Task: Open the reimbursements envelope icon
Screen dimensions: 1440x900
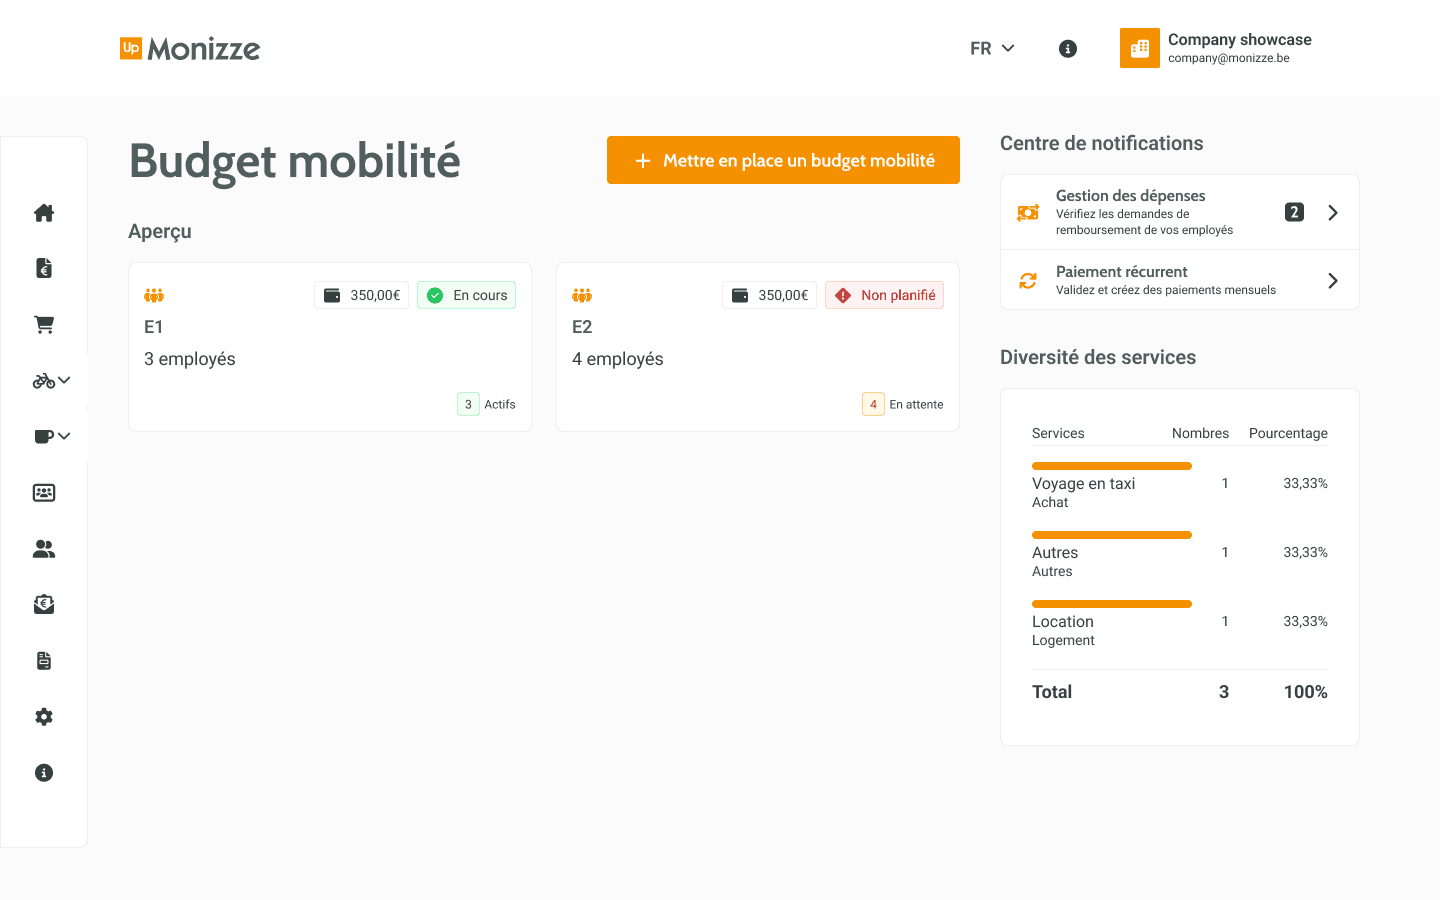Action: click(x=43, y=604)
